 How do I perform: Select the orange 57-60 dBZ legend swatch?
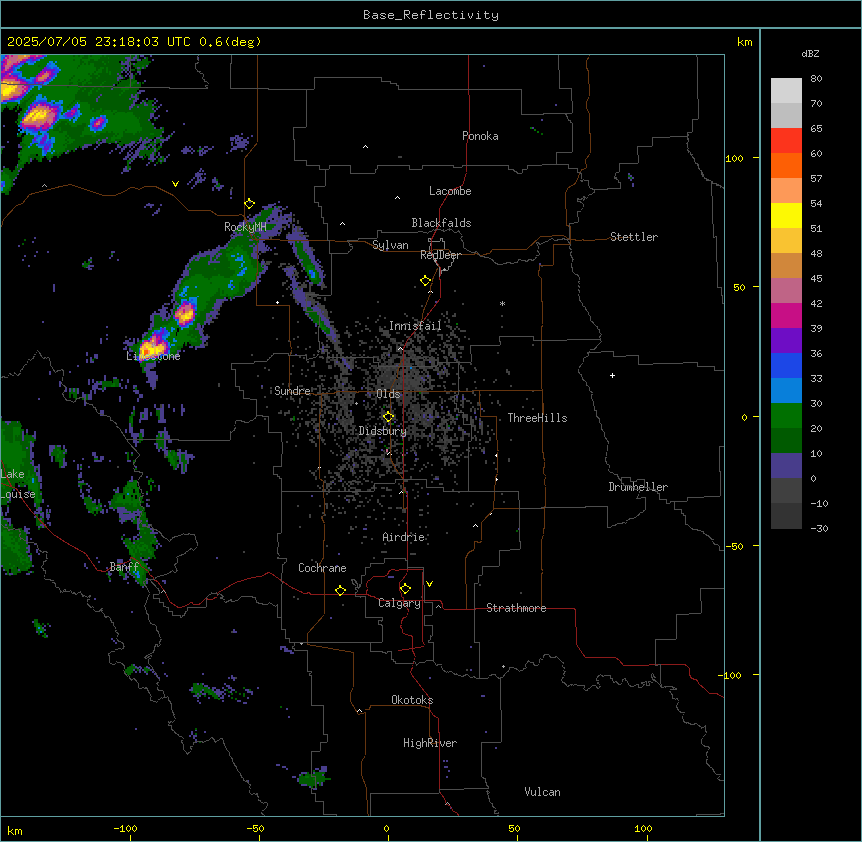tap(786, 165)
